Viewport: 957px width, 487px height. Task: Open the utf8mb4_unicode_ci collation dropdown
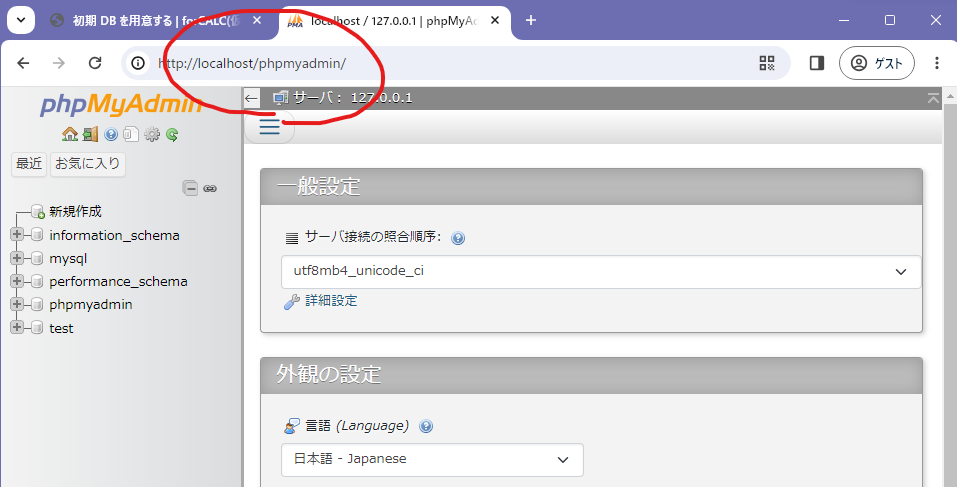600,271
